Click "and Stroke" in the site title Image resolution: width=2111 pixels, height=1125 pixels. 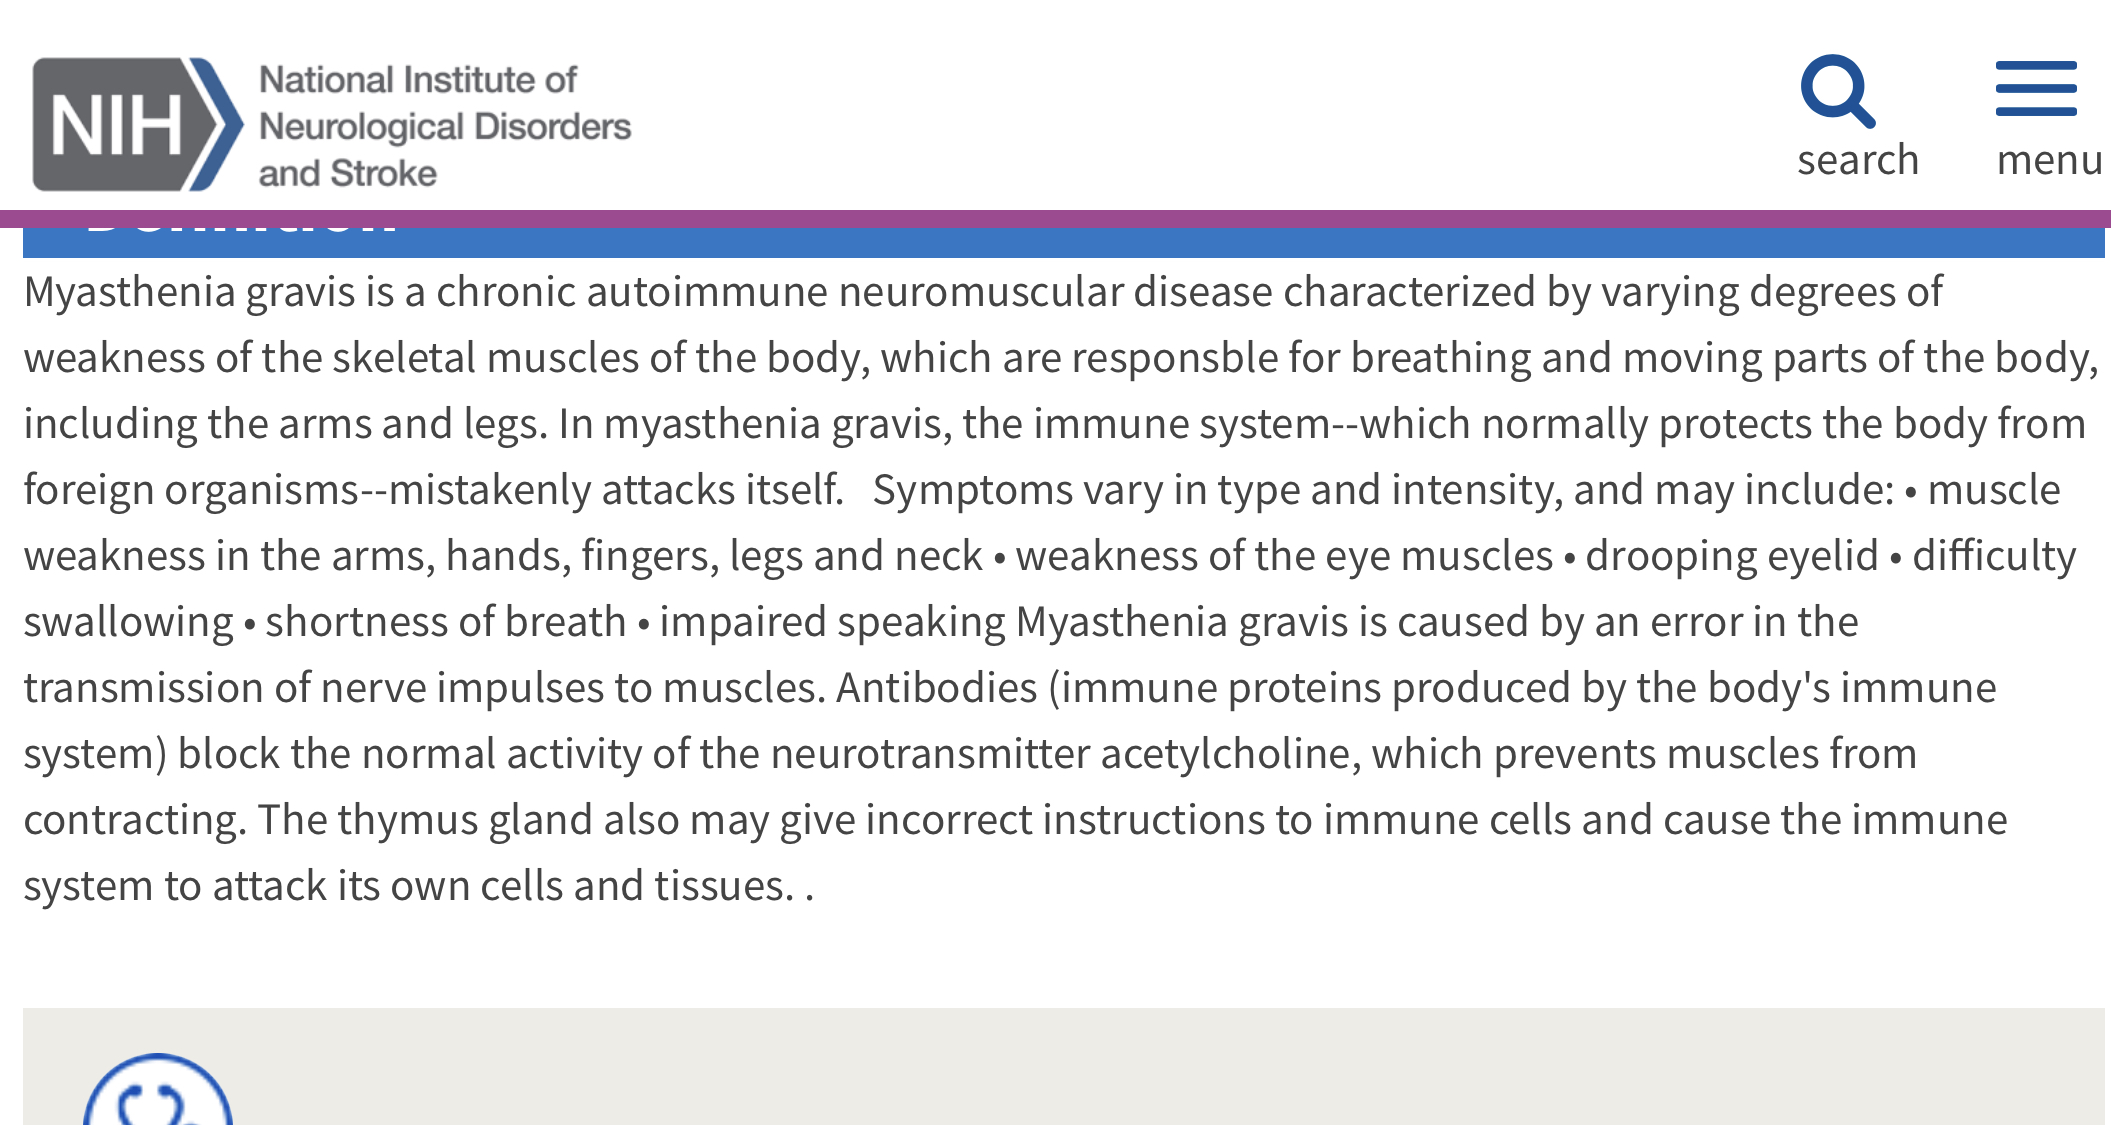click(348, 173)
